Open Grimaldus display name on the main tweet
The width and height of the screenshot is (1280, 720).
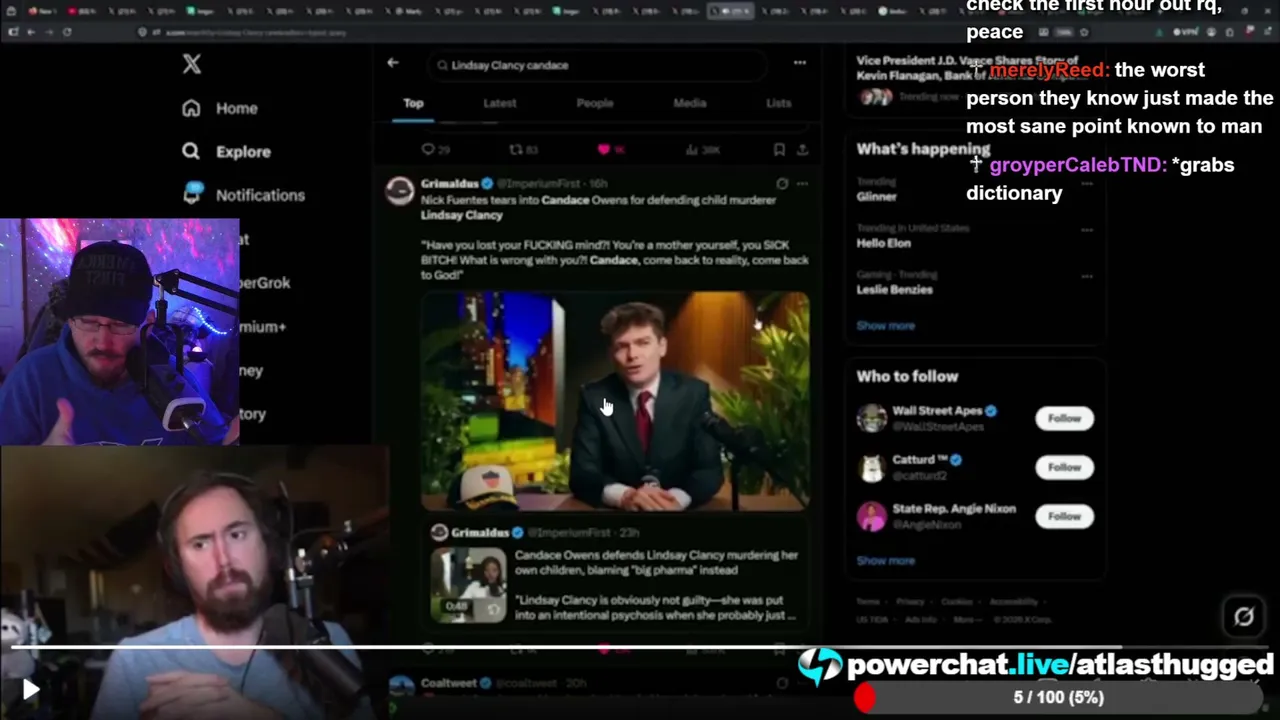point(450,184)
